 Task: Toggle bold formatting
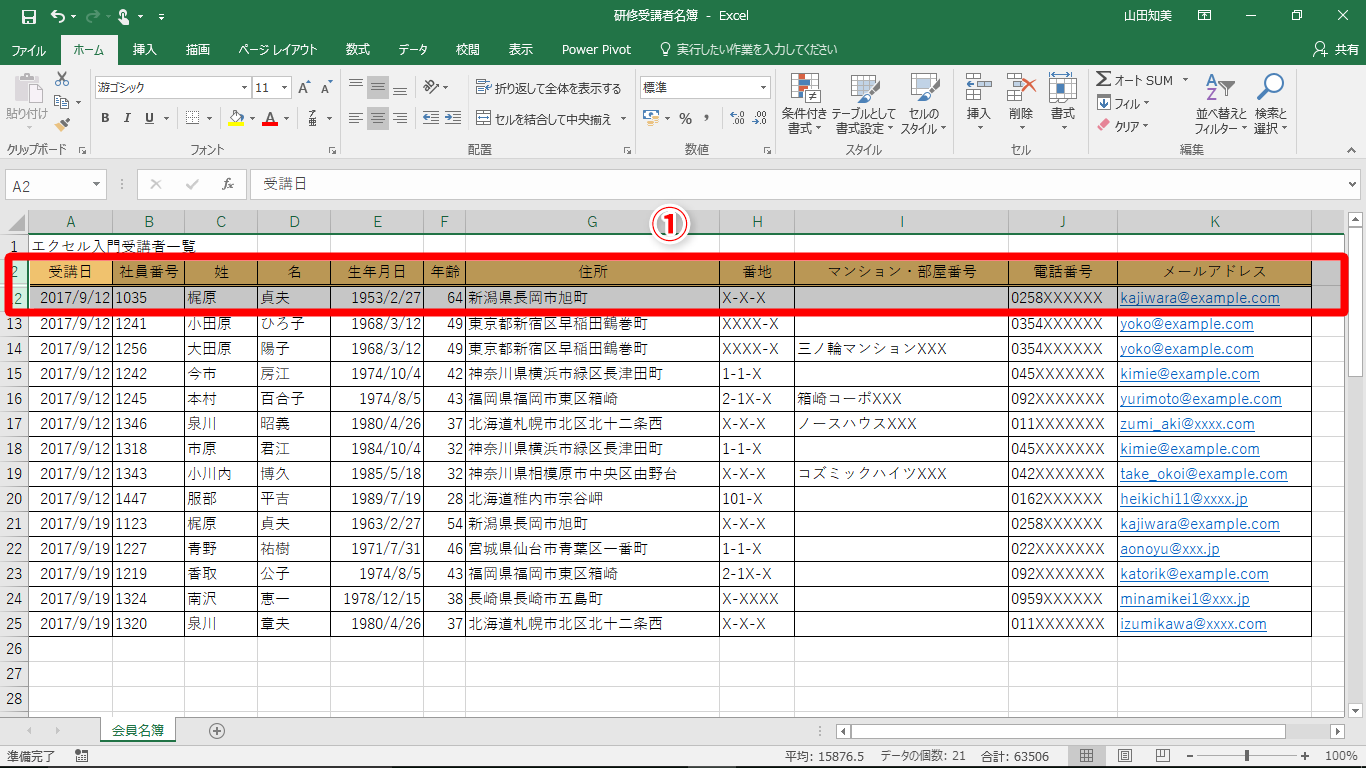tap(105, 118)
